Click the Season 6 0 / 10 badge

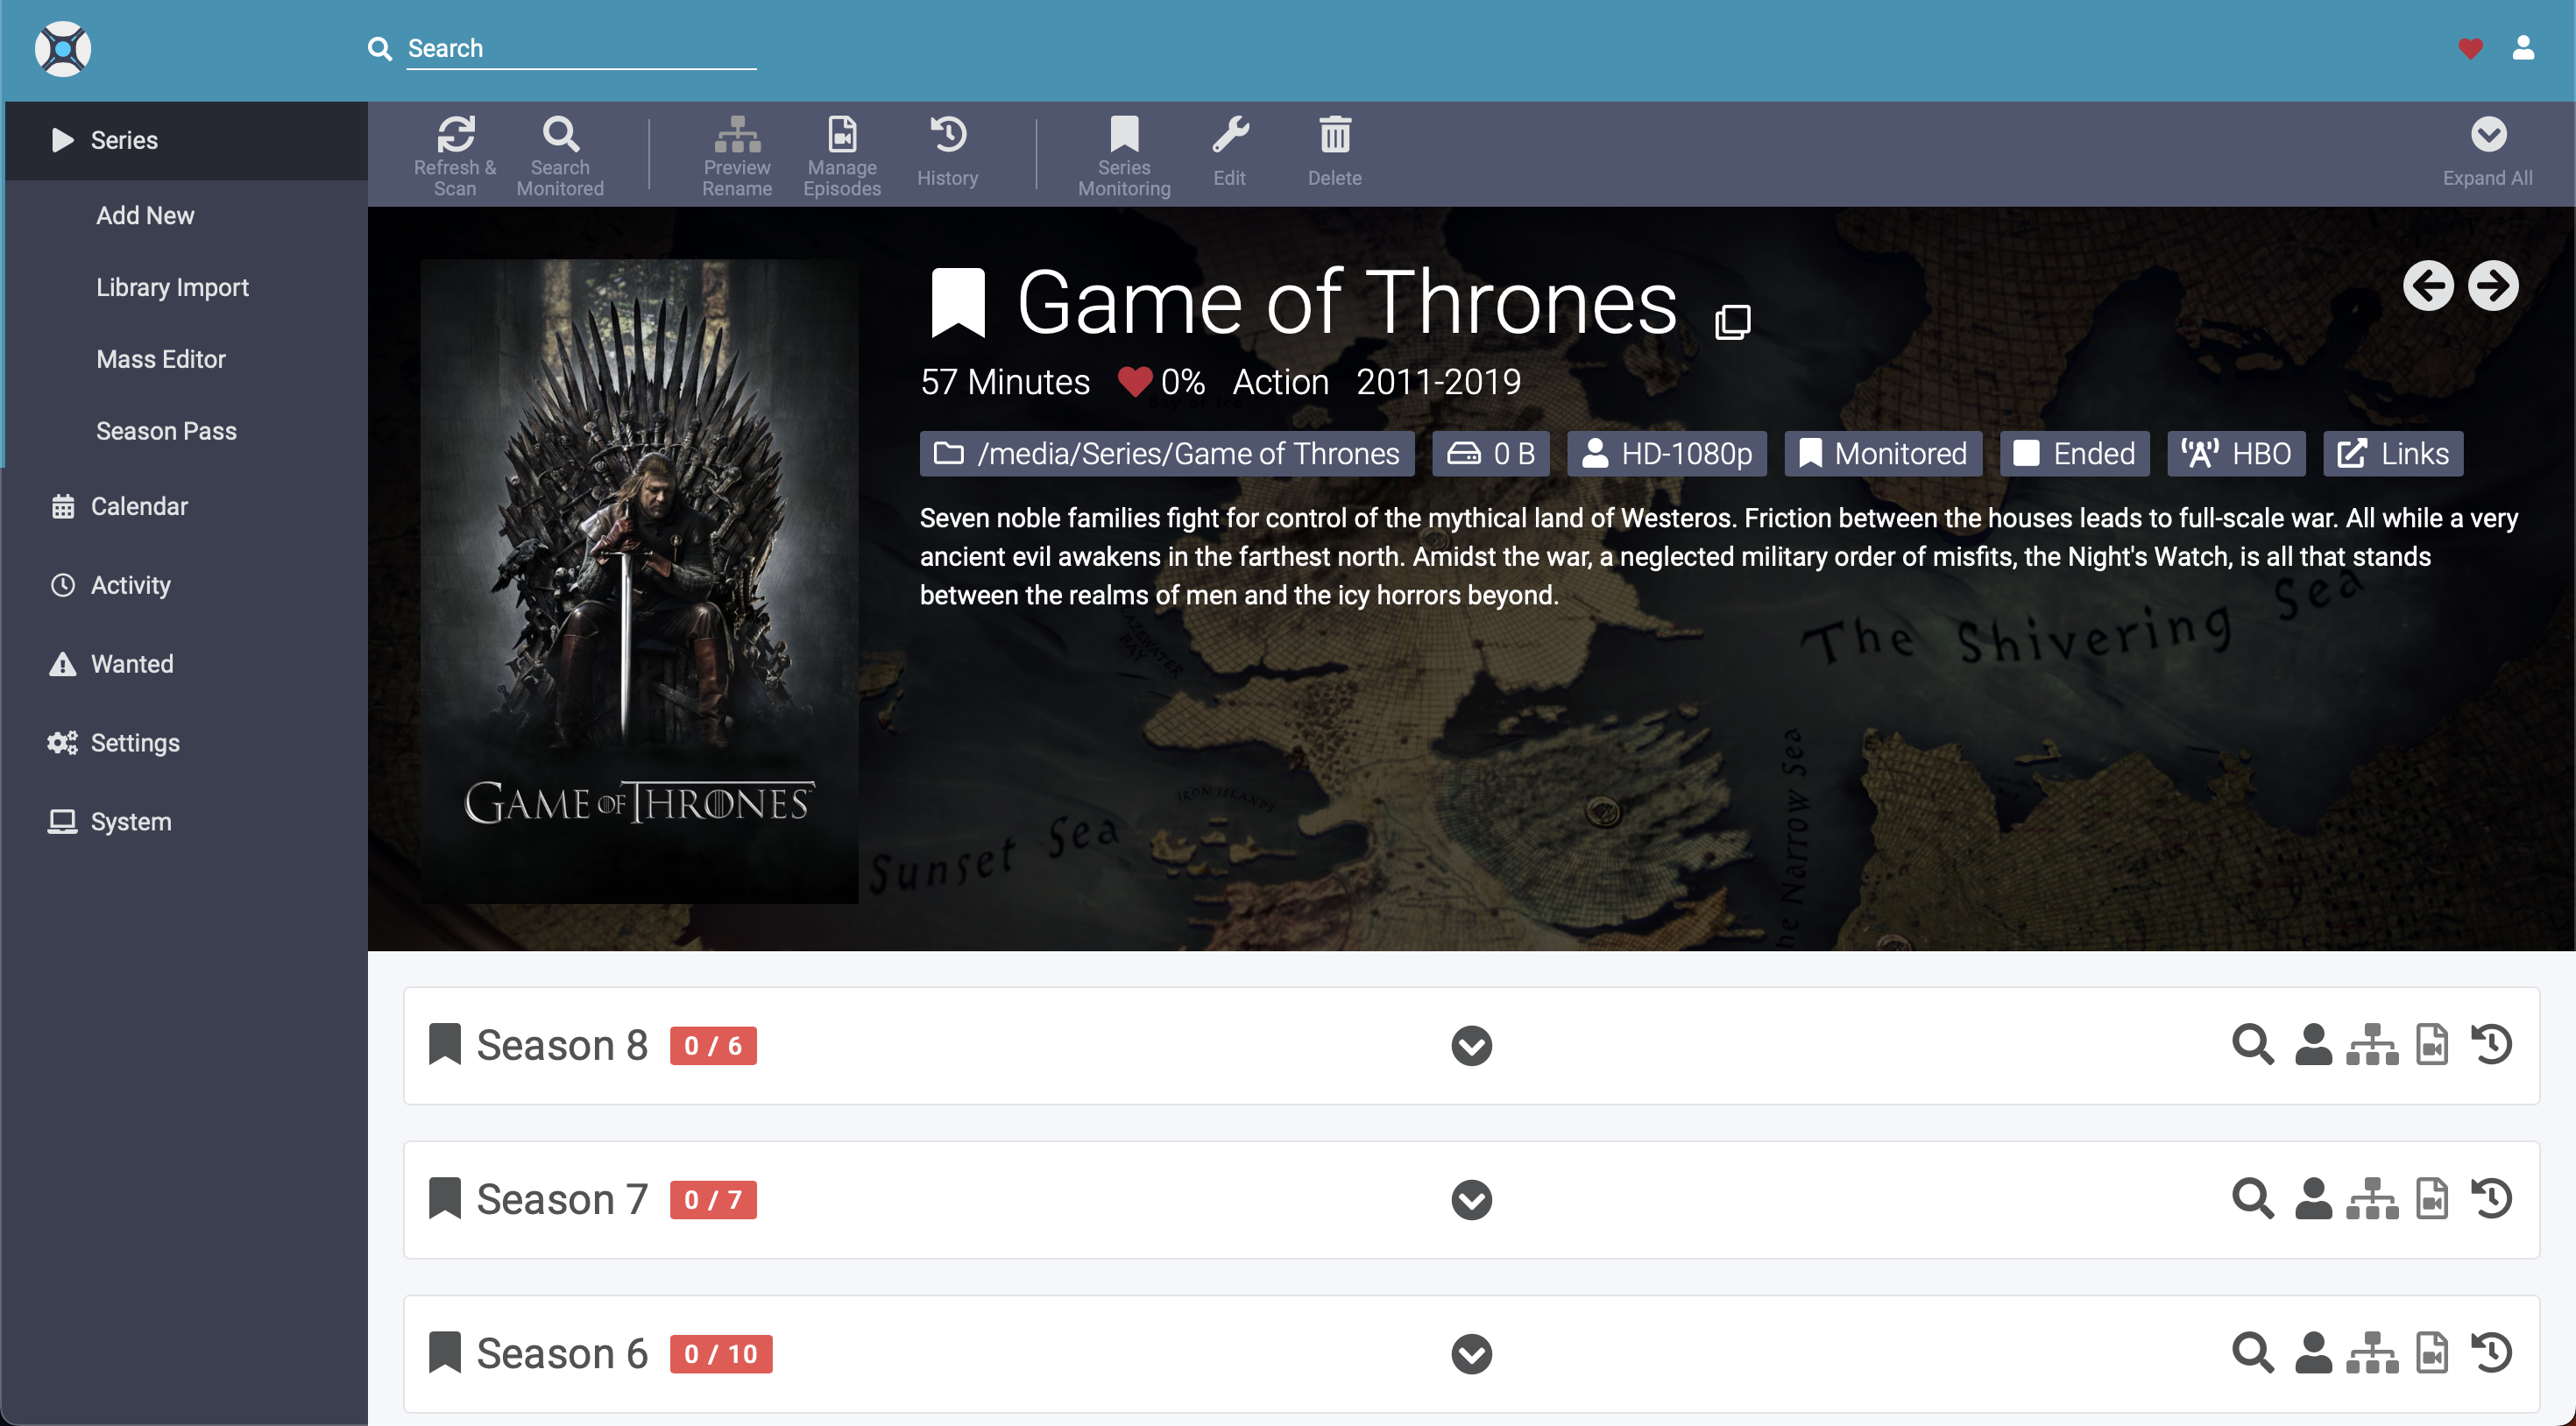(721, 1354)
